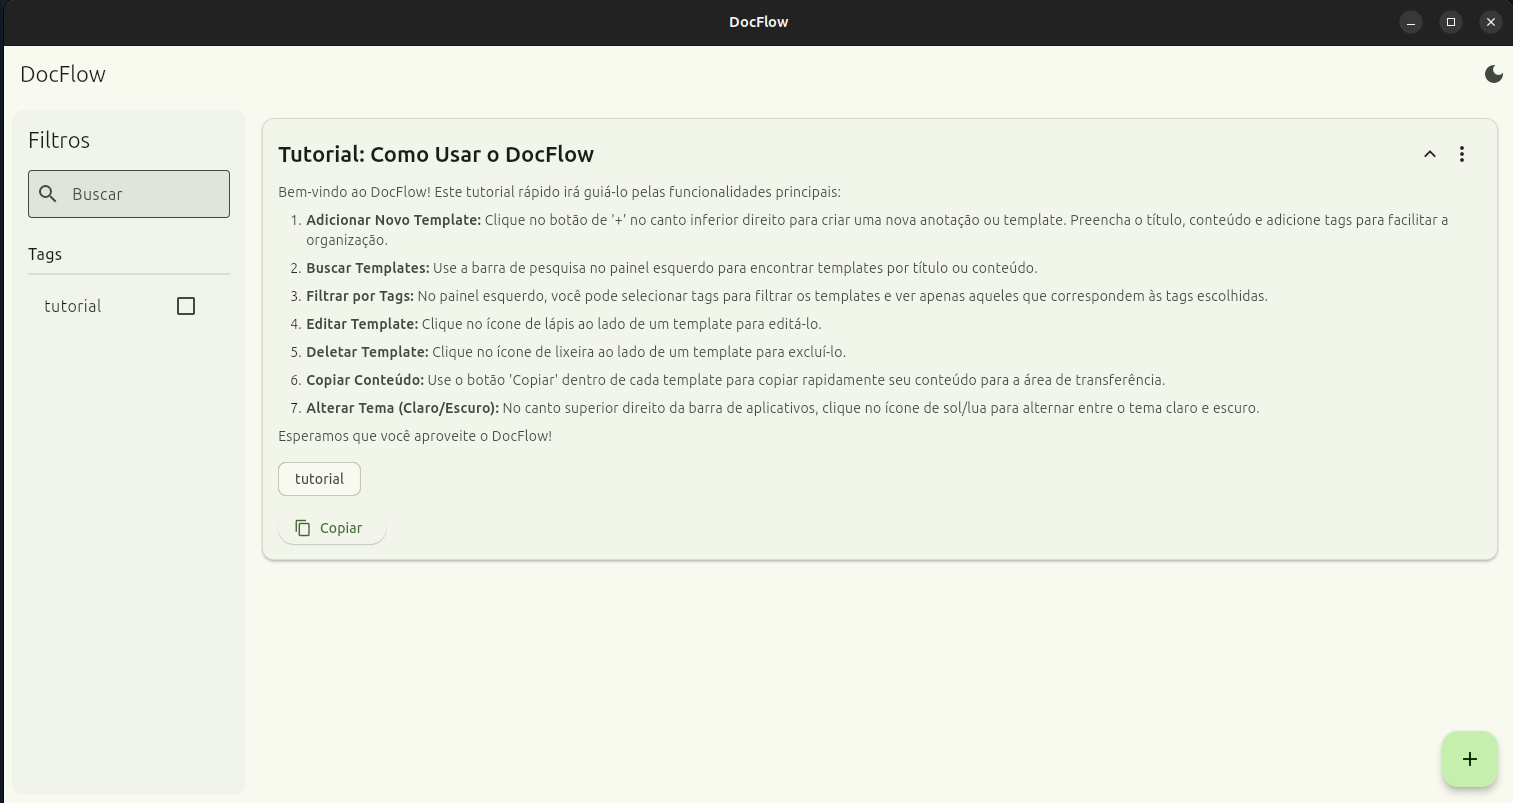1513x803 pixels.
Task: Select the tutorial entry in the Tags list
Action: coord(72,306)
